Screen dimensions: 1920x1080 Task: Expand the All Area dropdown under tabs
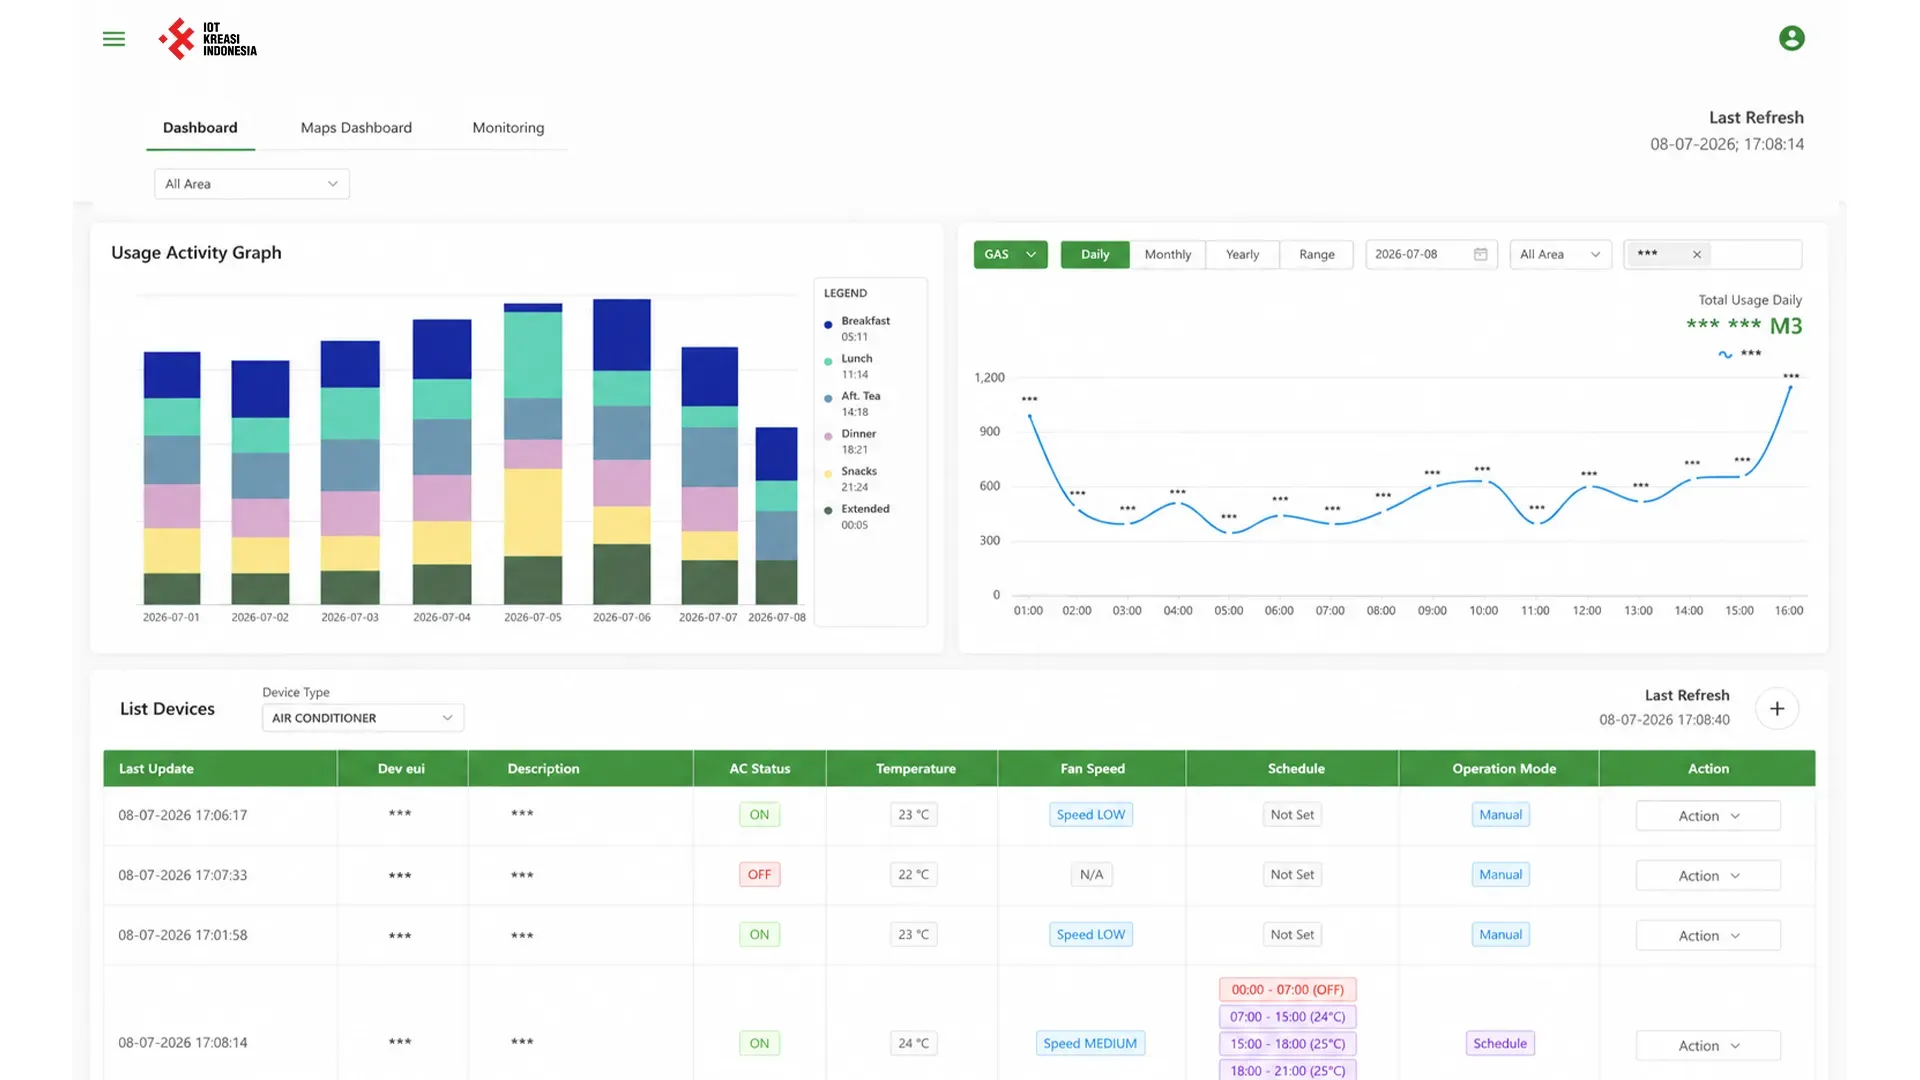click(x=252, y=184)
